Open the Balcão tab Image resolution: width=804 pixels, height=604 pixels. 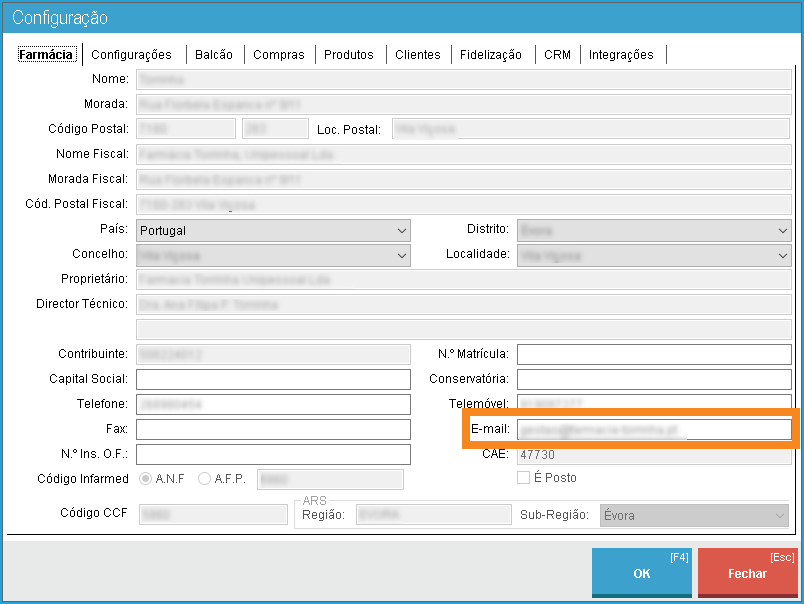[214, 55]
